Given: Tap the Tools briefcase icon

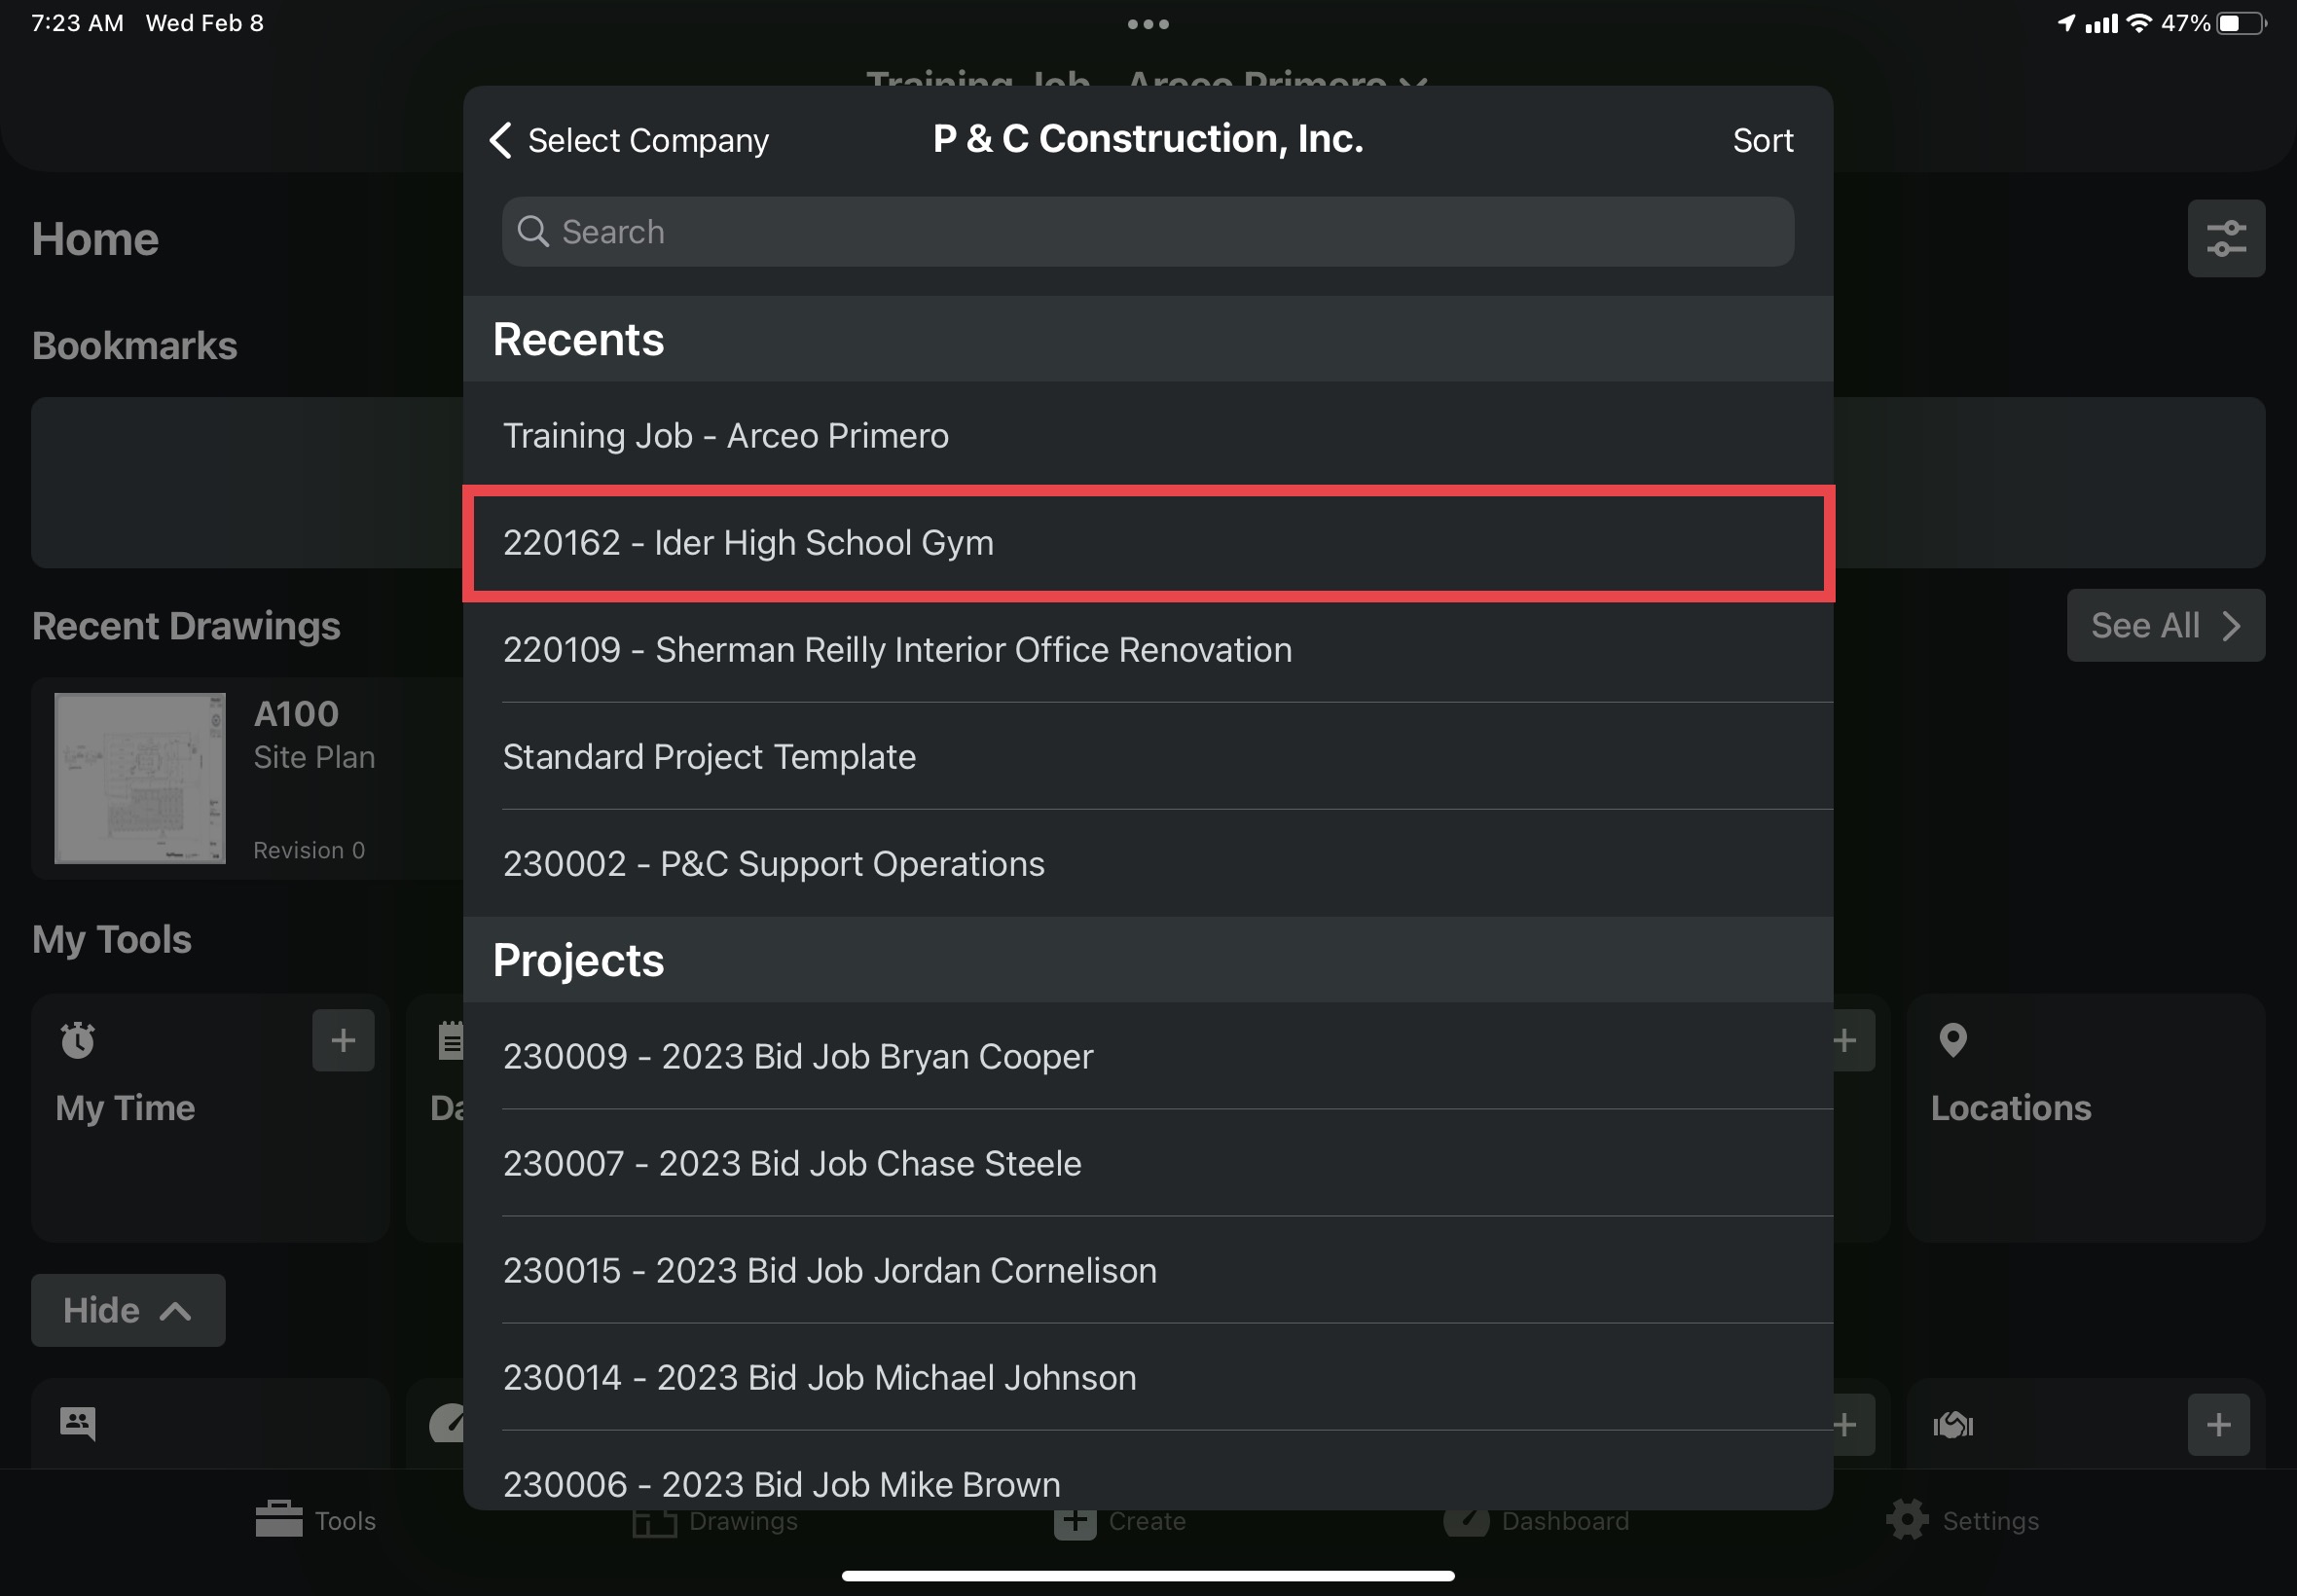Looking at the screenshot, I should [279, 1519].
